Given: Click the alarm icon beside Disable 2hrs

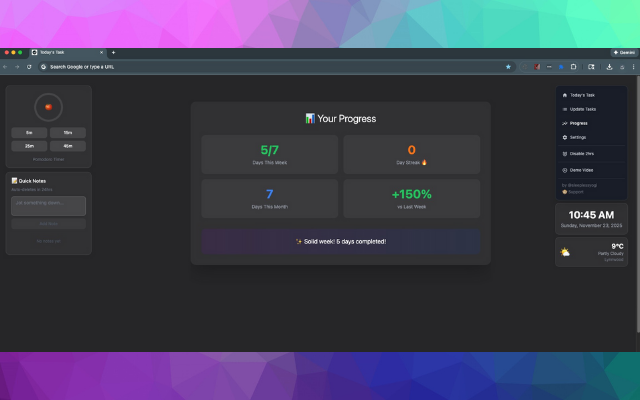Looking at the screenshot, I should coord(564,154).
